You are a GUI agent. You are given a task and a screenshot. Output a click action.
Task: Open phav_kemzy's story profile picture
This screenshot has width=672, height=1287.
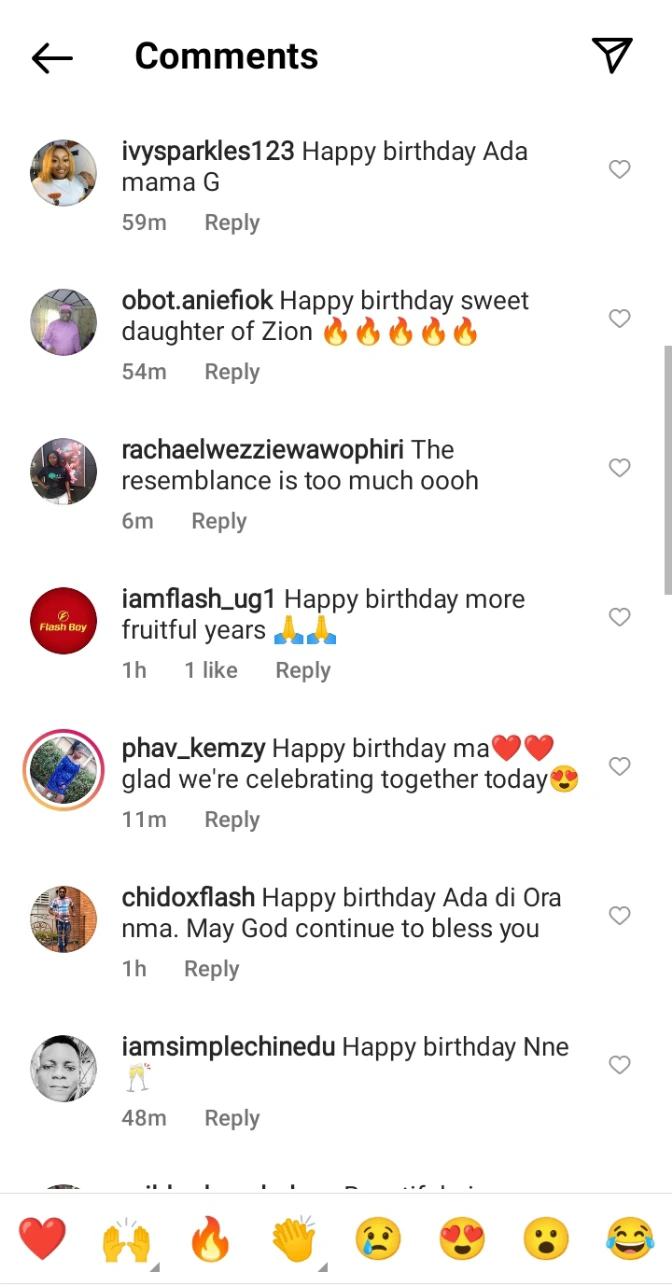point(64,769)
